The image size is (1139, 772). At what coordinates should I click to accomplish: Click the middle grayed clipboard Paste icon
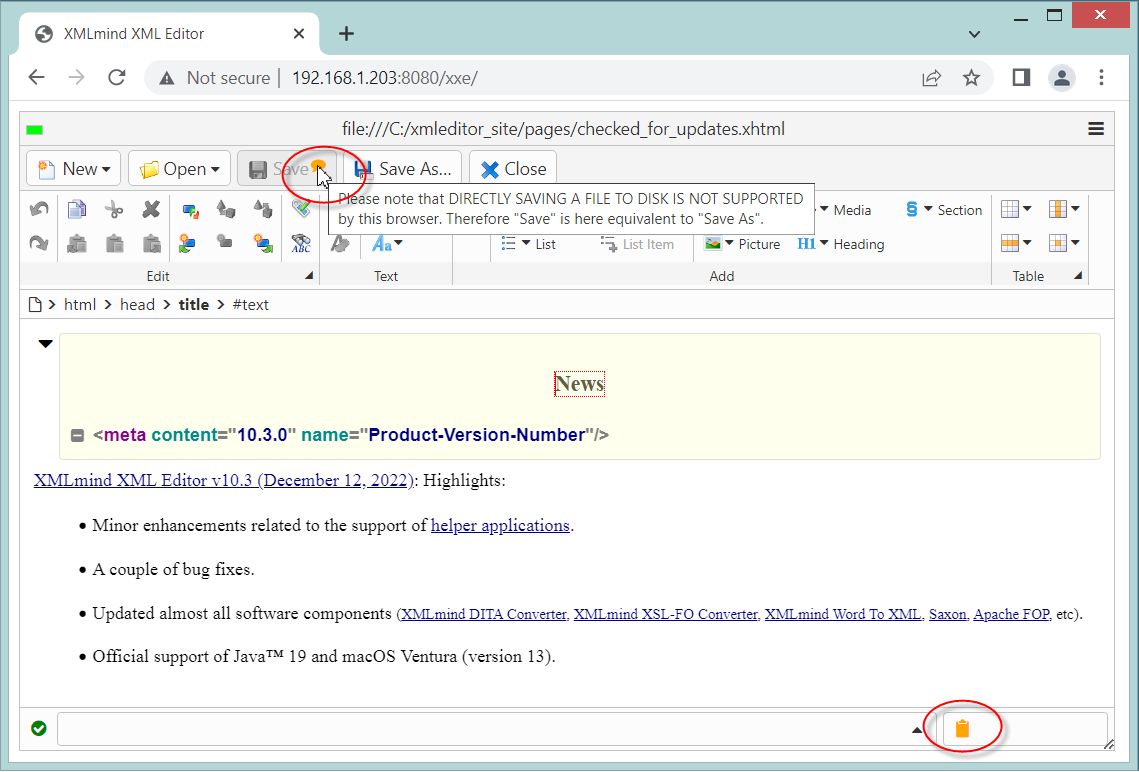click(114, 243)
